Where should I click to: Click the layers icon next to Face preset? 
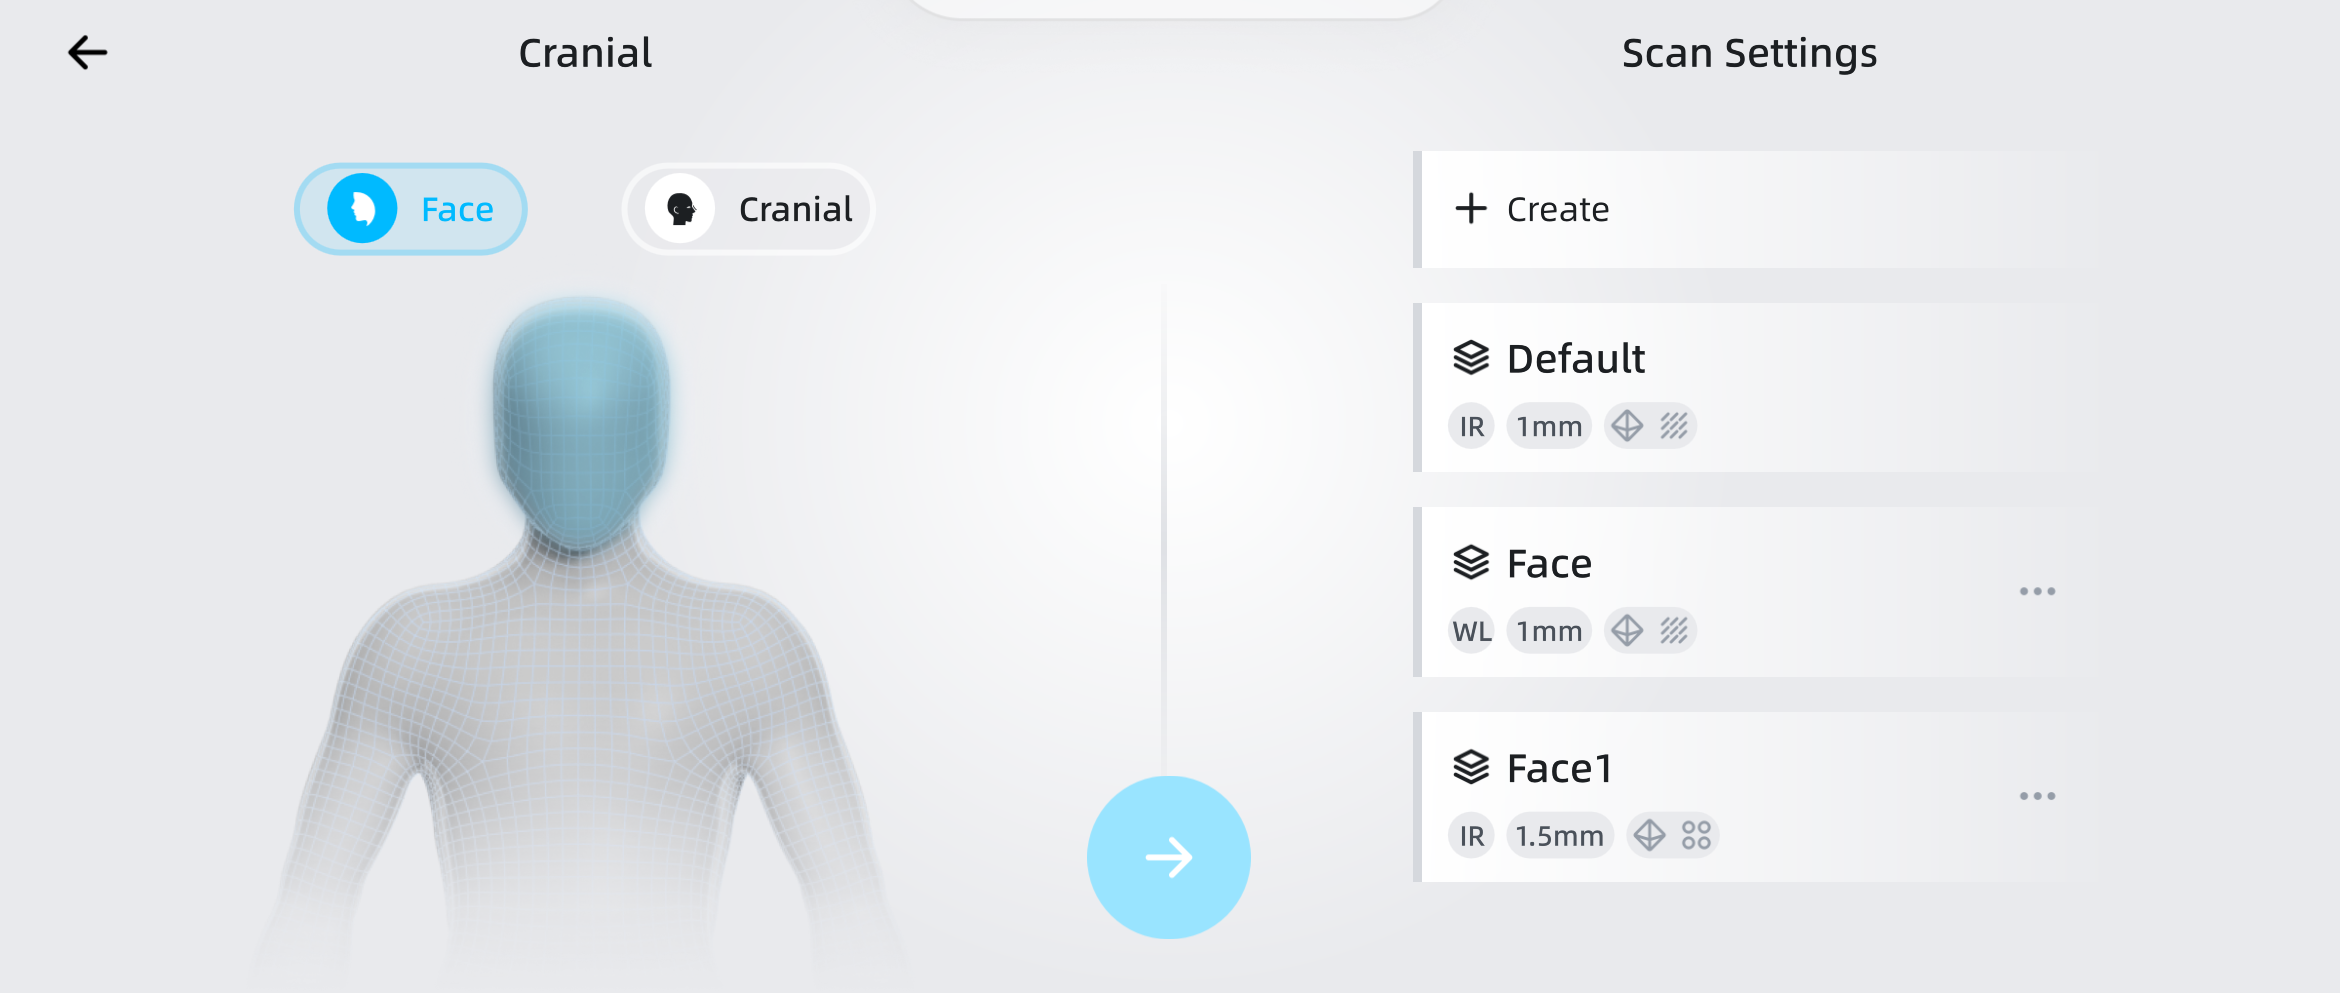click(x=1471, y=562)
